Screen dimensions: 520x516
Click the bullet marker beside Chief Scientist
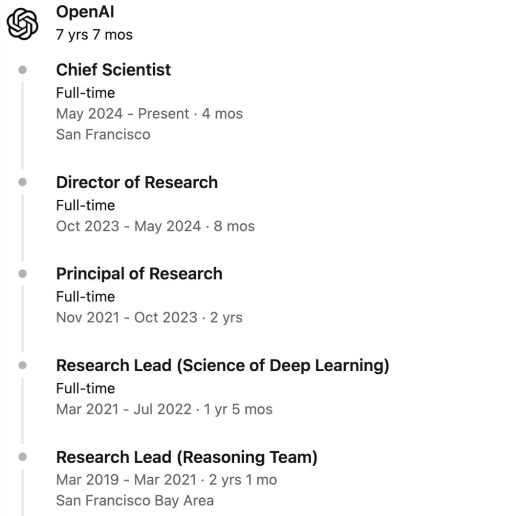point(23,70)
